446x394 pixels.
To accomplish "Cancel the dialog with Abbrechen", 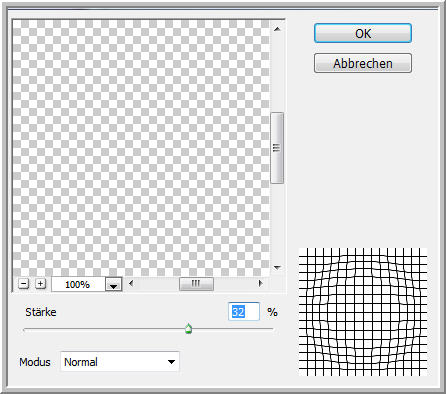I will tap(363, 63).
